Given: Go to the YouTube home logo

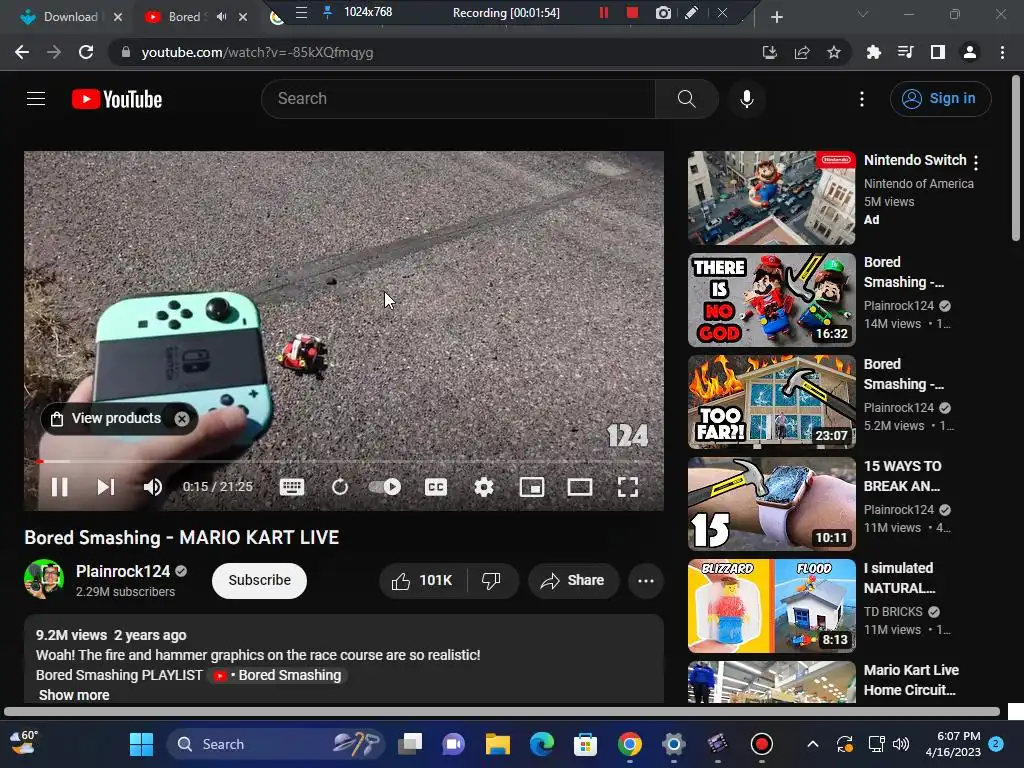Looking at the screenshot, I should click(x=117, y=99).
